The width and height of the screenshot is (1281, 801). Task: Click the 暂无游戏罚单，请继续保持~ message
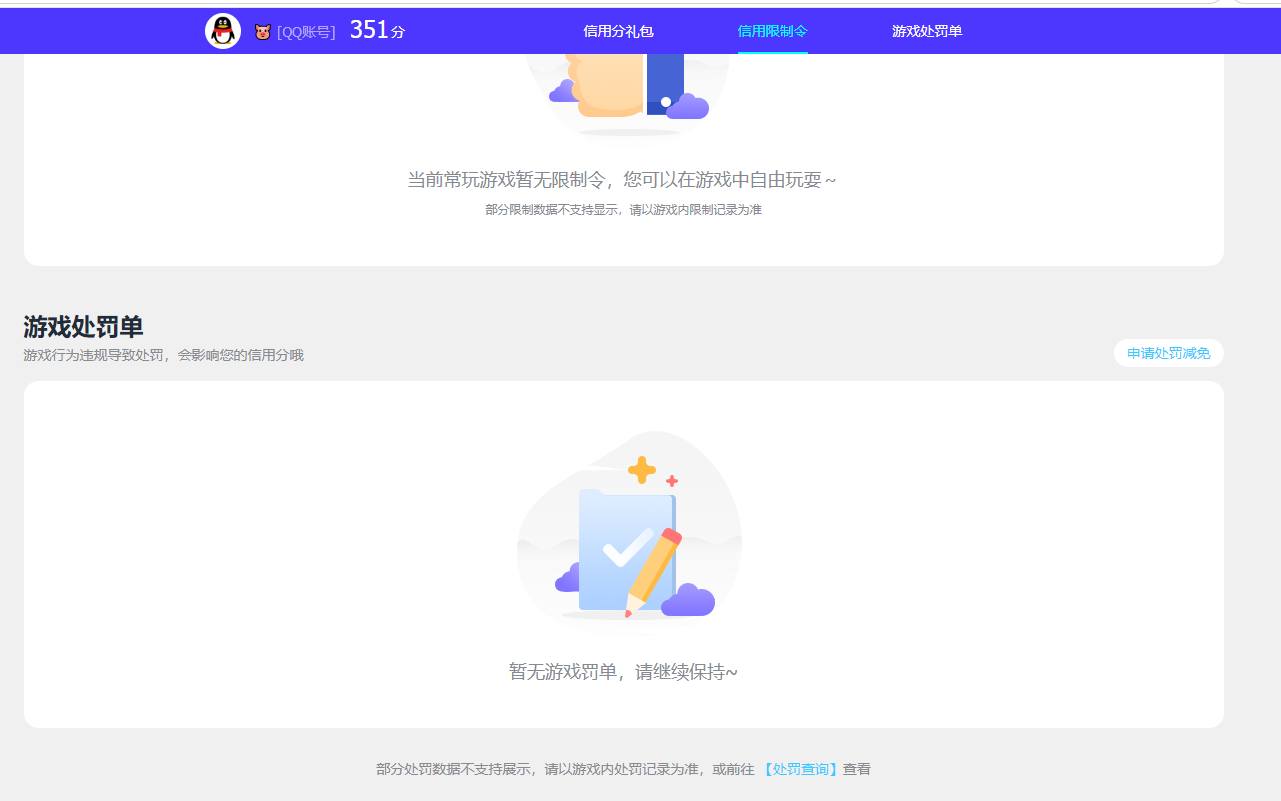[623, 671]
